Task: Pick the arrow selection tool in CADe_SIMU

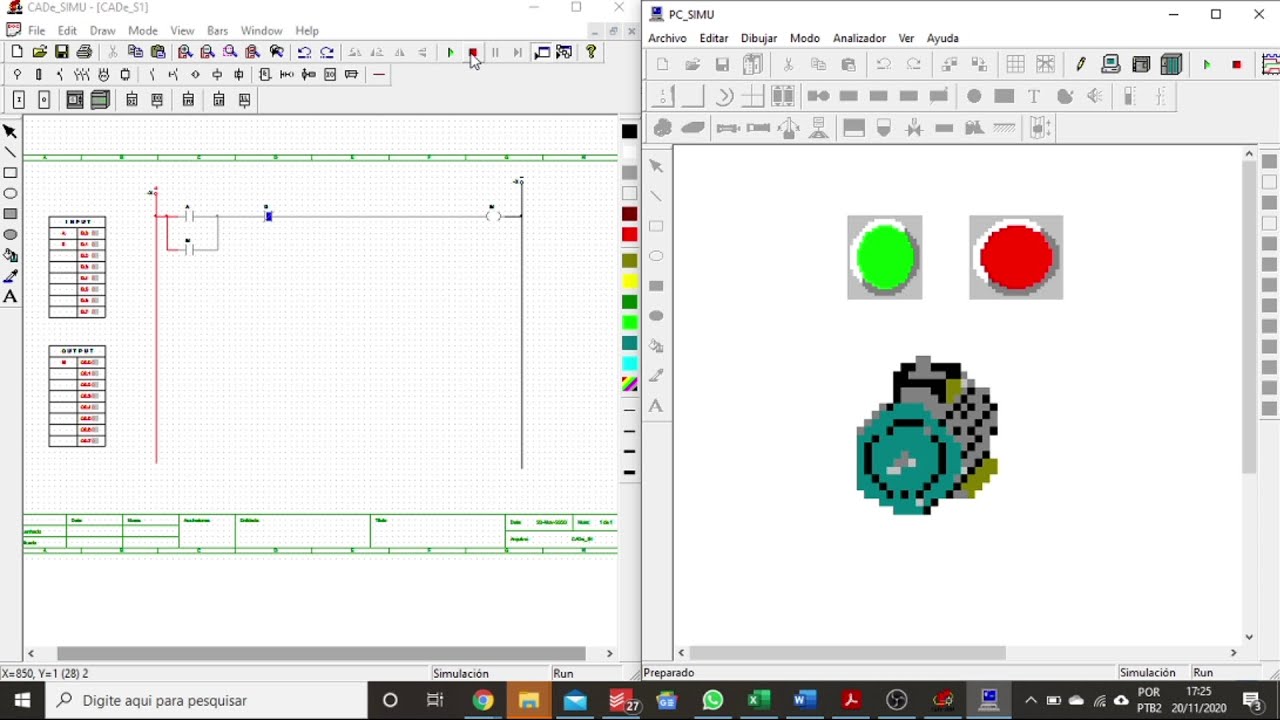Action: tap(10, 131)
